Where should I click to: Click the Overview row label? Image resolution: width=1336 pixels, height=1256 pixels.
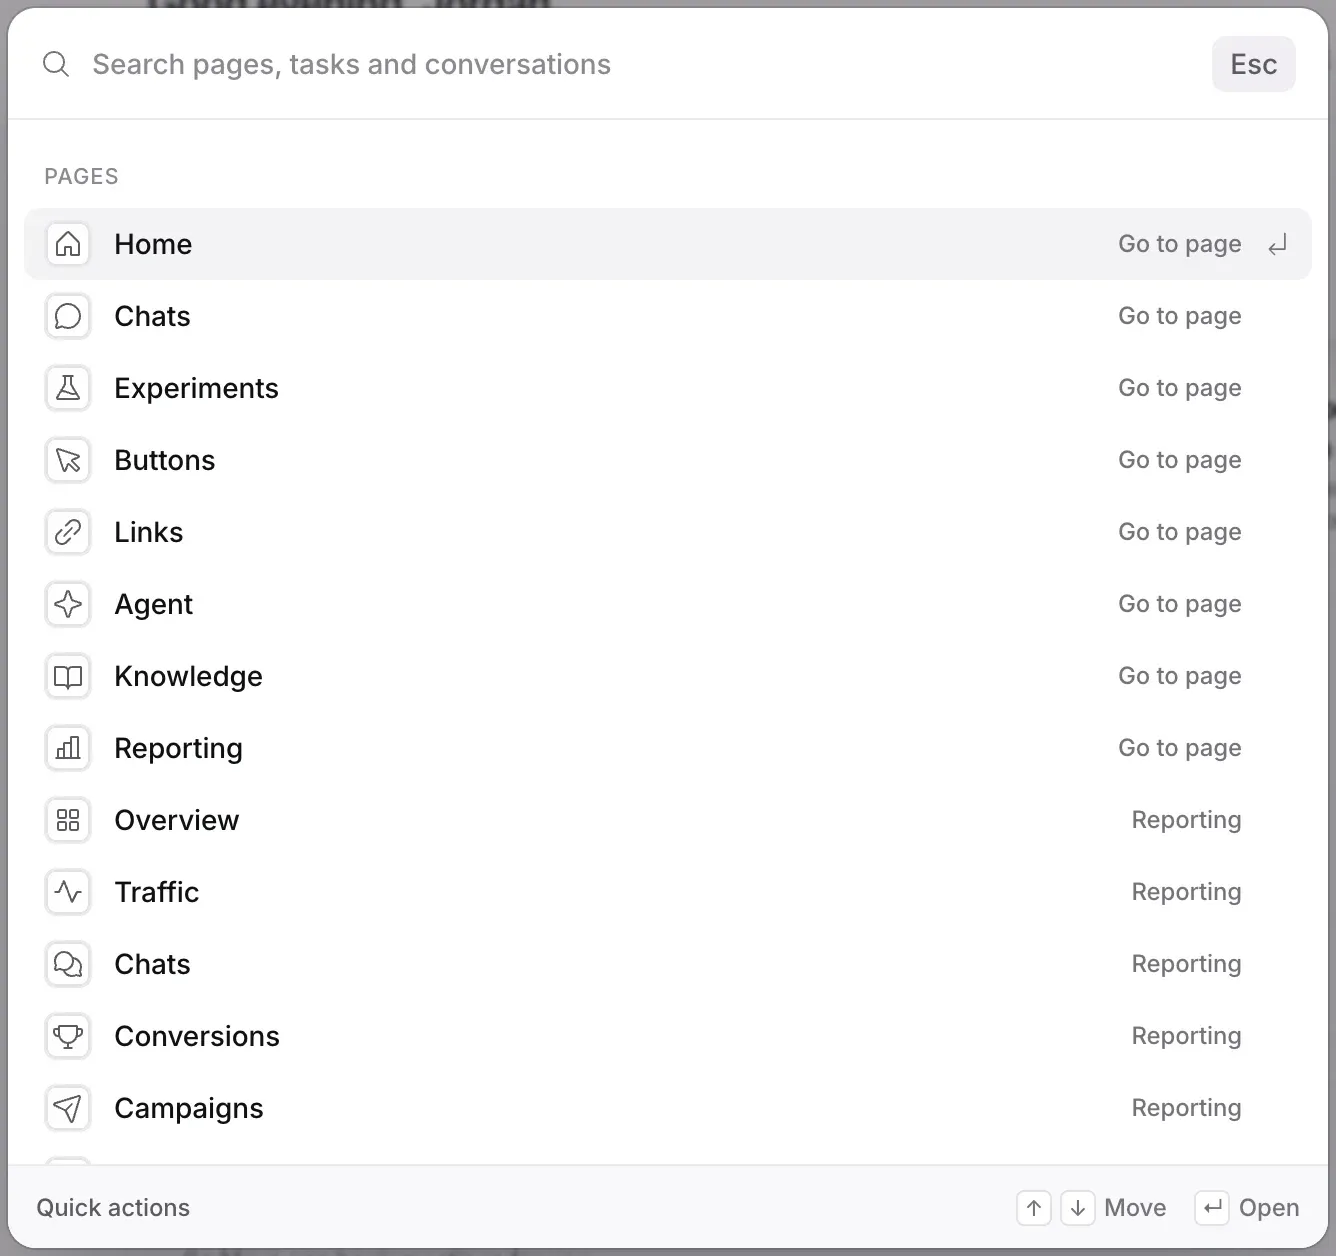pos(177,820)
